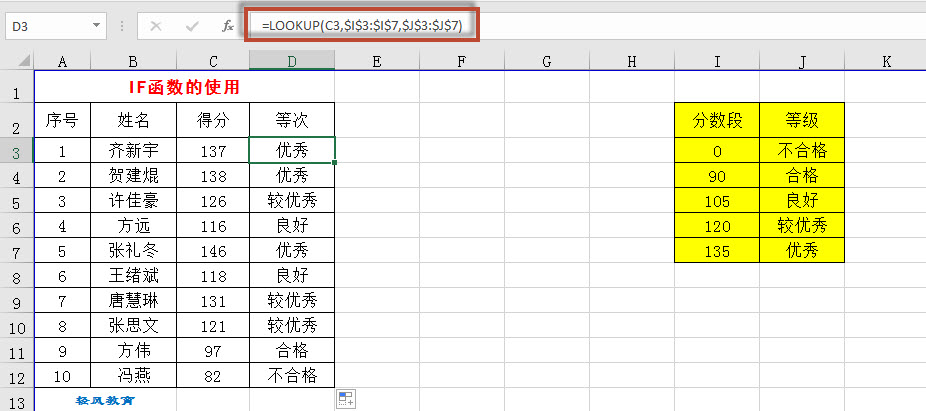Click the name cell 张思文
The width and height of the screenshot is (926, 411).
(x=133, y=325)
